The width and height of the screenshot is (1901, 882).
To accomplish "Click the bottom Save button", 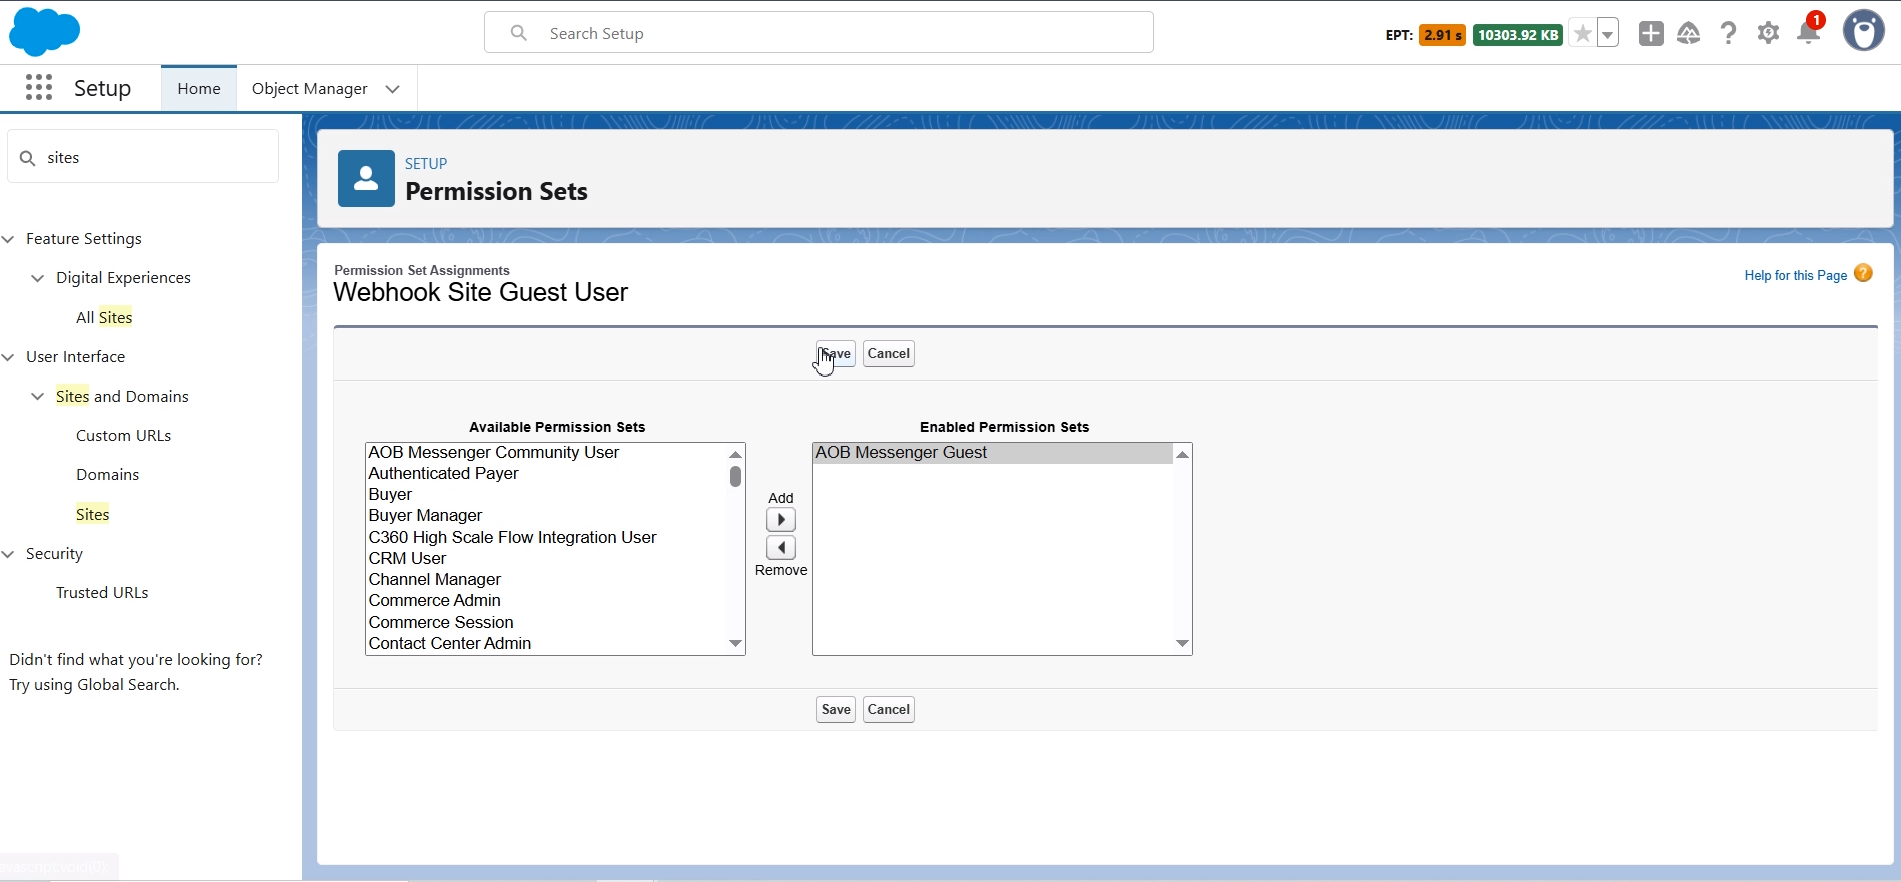I will click(x=836, y=710).
